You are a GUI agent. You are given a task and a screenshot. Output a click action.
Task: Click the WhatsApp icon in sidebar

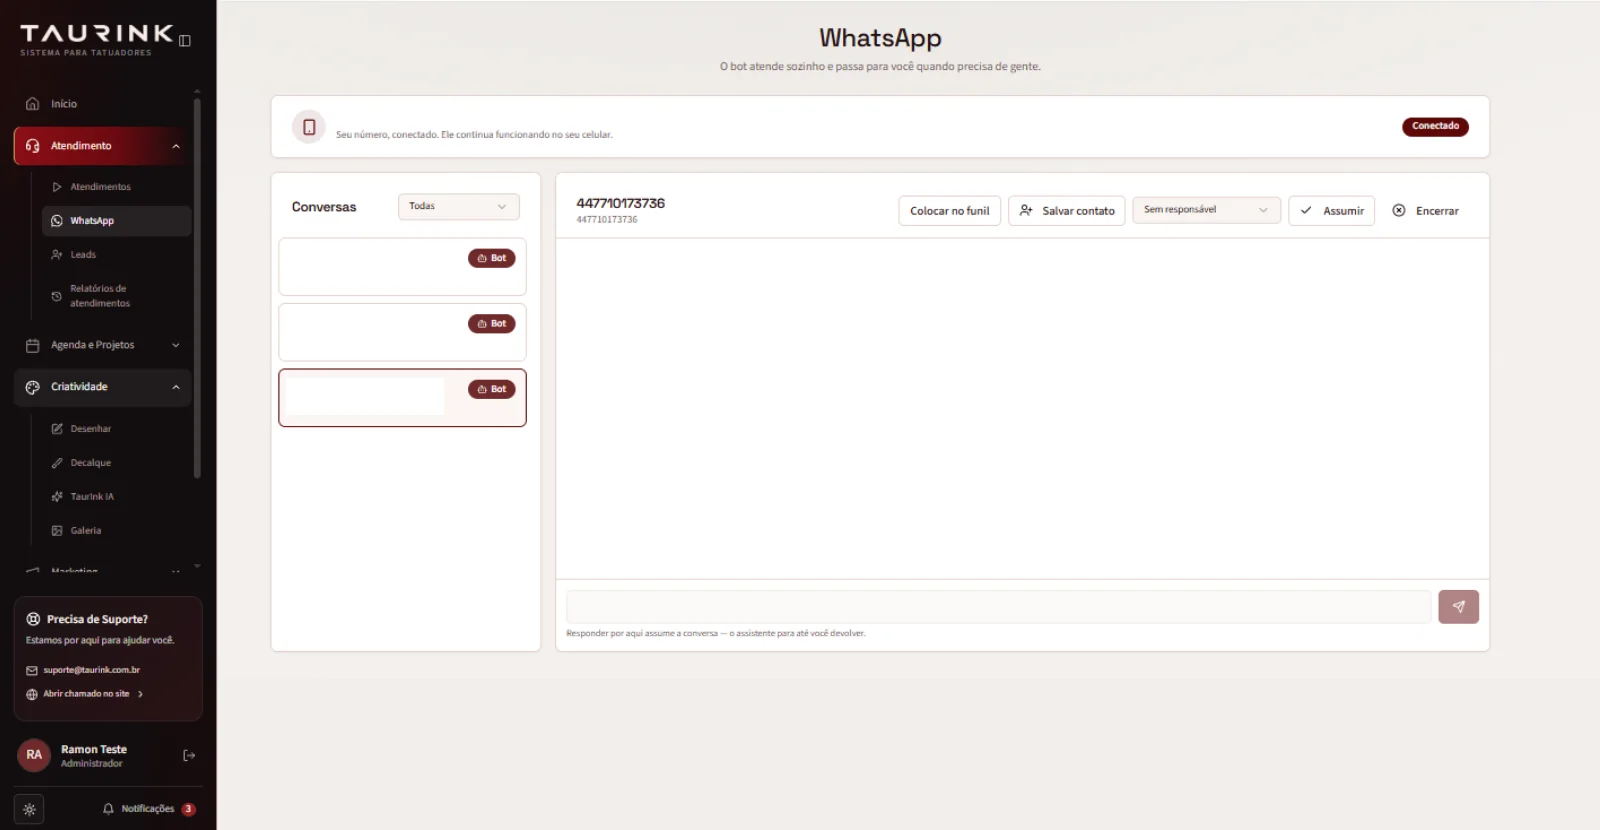point(57,221)
